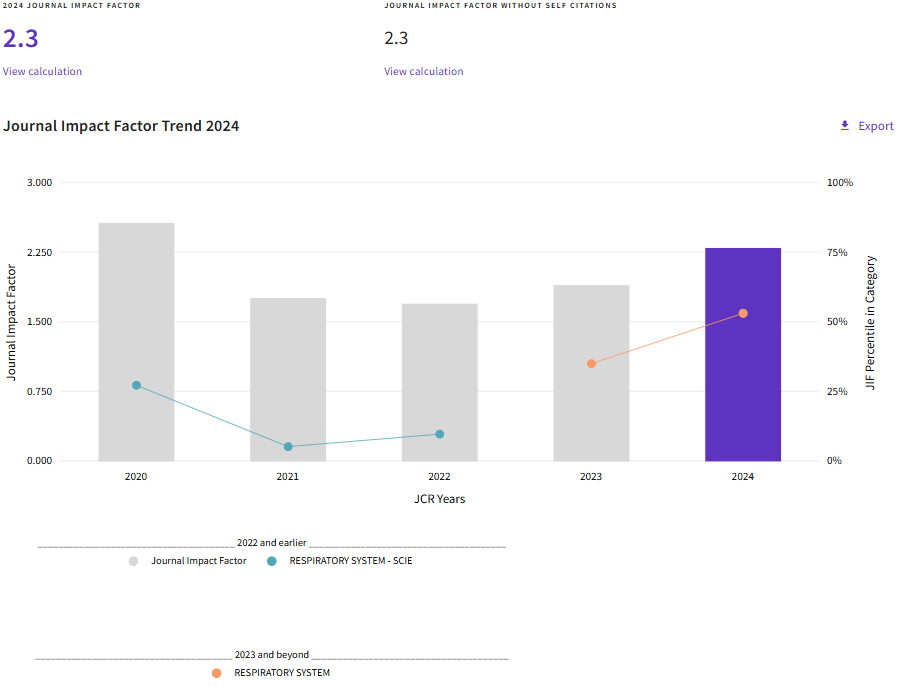Toggle the orange RESPIRATORY SYSTEM legend dot
Screen dimensions: 898x691
216,673
